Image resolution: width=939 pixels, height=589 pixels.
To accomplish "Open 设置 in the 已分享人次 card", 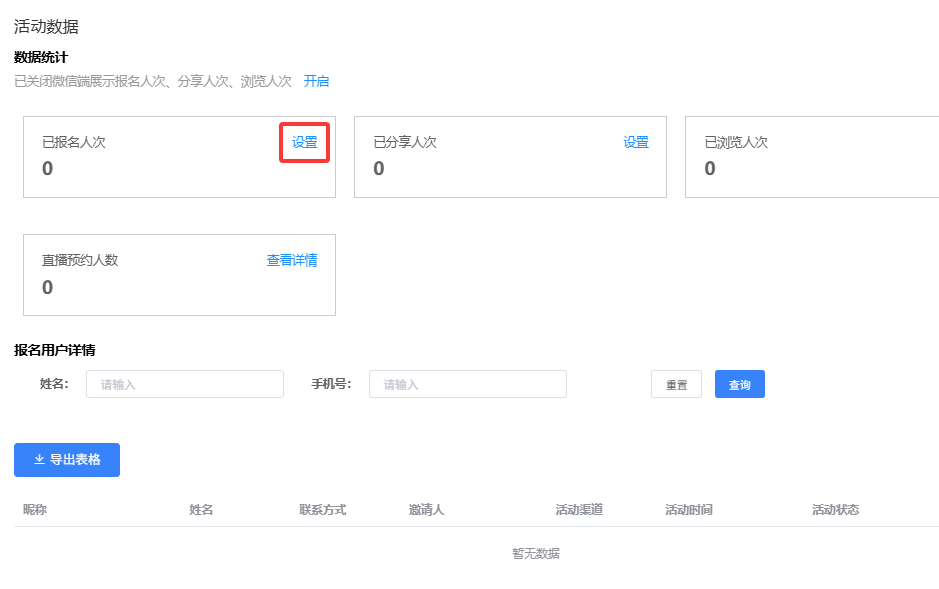I will 636,142.
